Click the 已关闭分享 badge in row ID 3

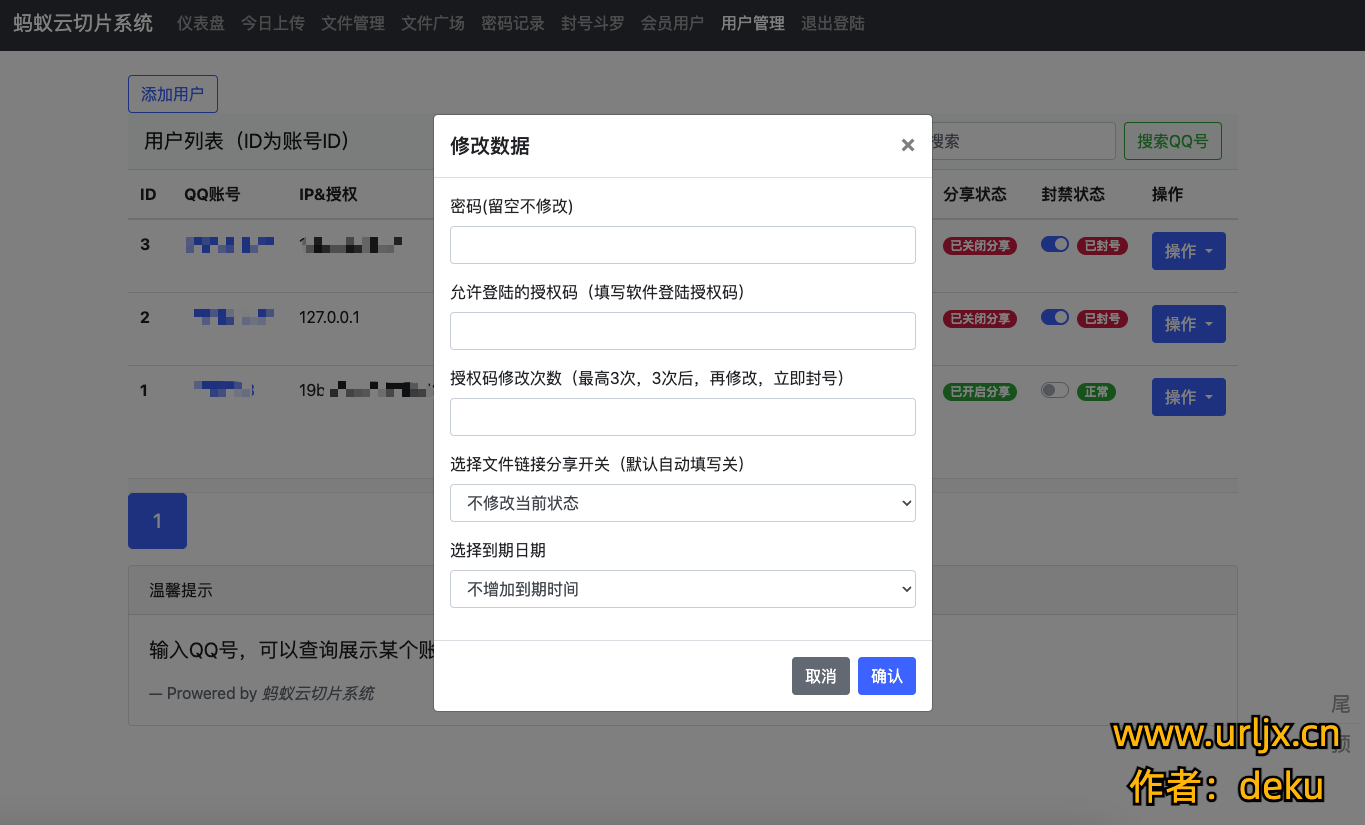[980, 245]
